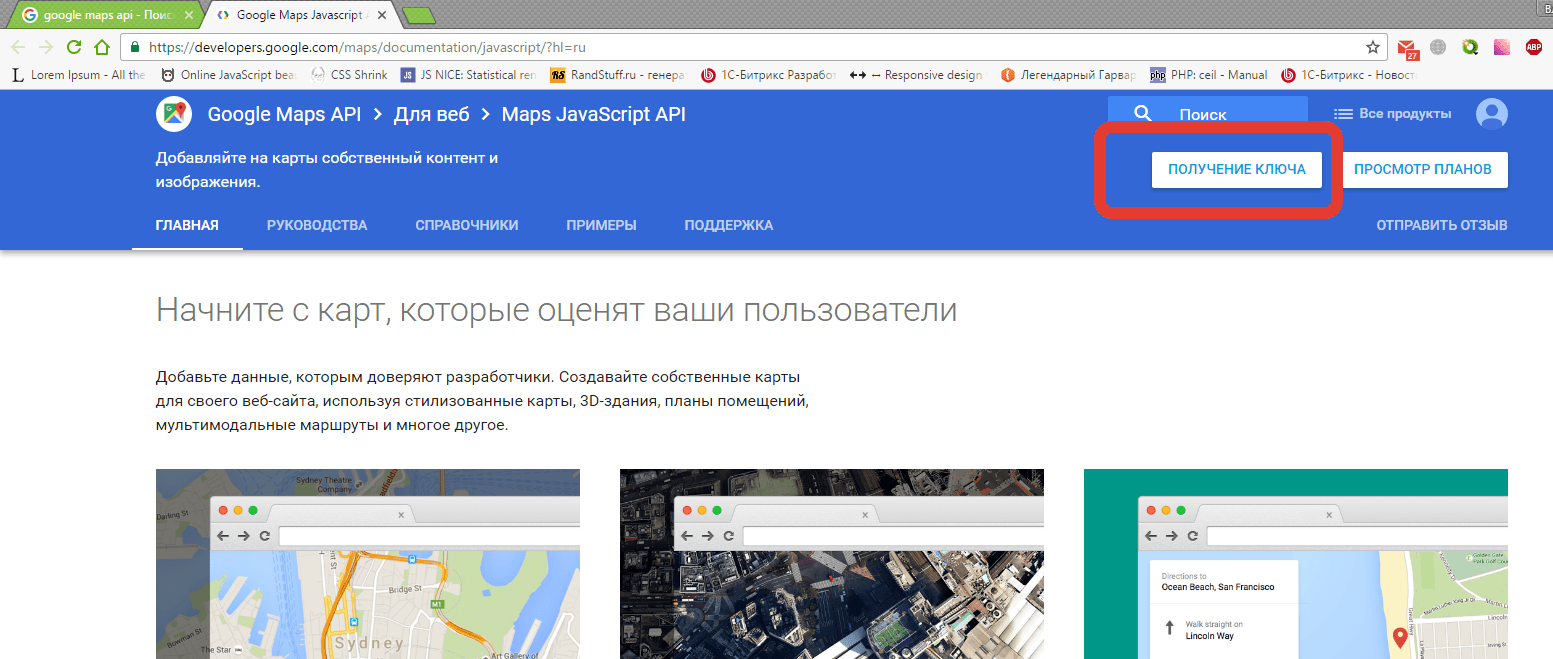Open the user account avatar
This screenshot has height=659, width=1553.
1492,114
